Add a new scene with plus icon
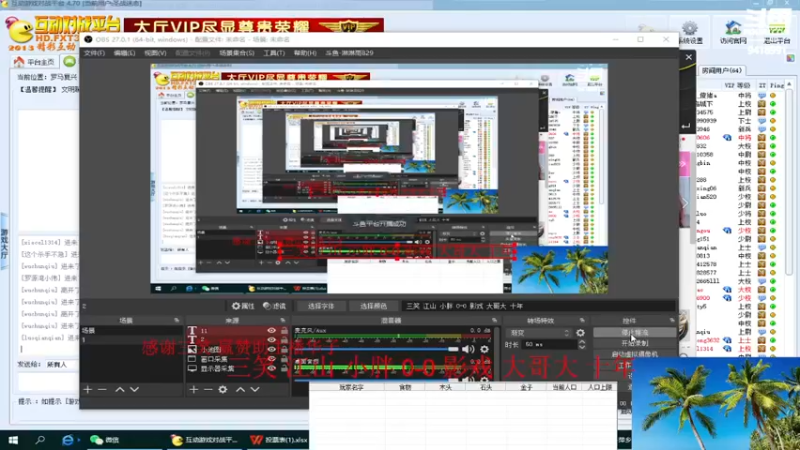 (x=88, y=390)
